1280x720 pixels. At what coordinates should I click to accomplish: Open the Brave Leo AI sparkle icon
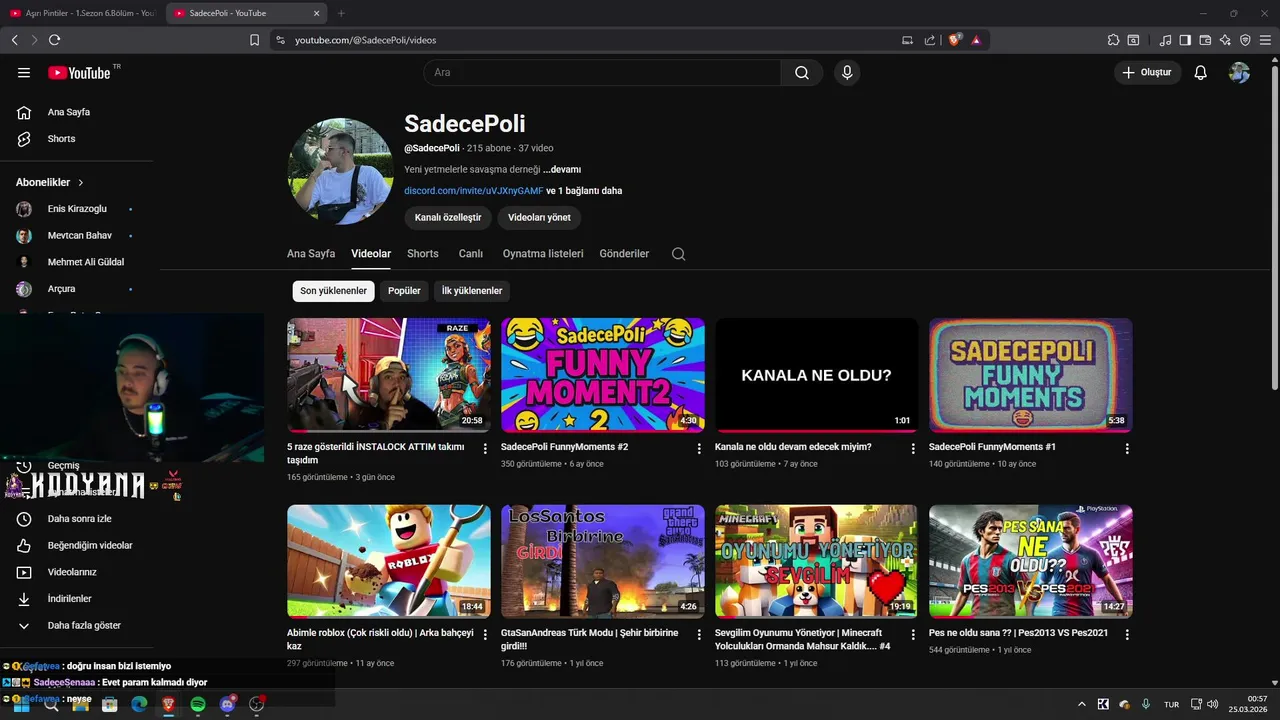tap(1225, 40)
